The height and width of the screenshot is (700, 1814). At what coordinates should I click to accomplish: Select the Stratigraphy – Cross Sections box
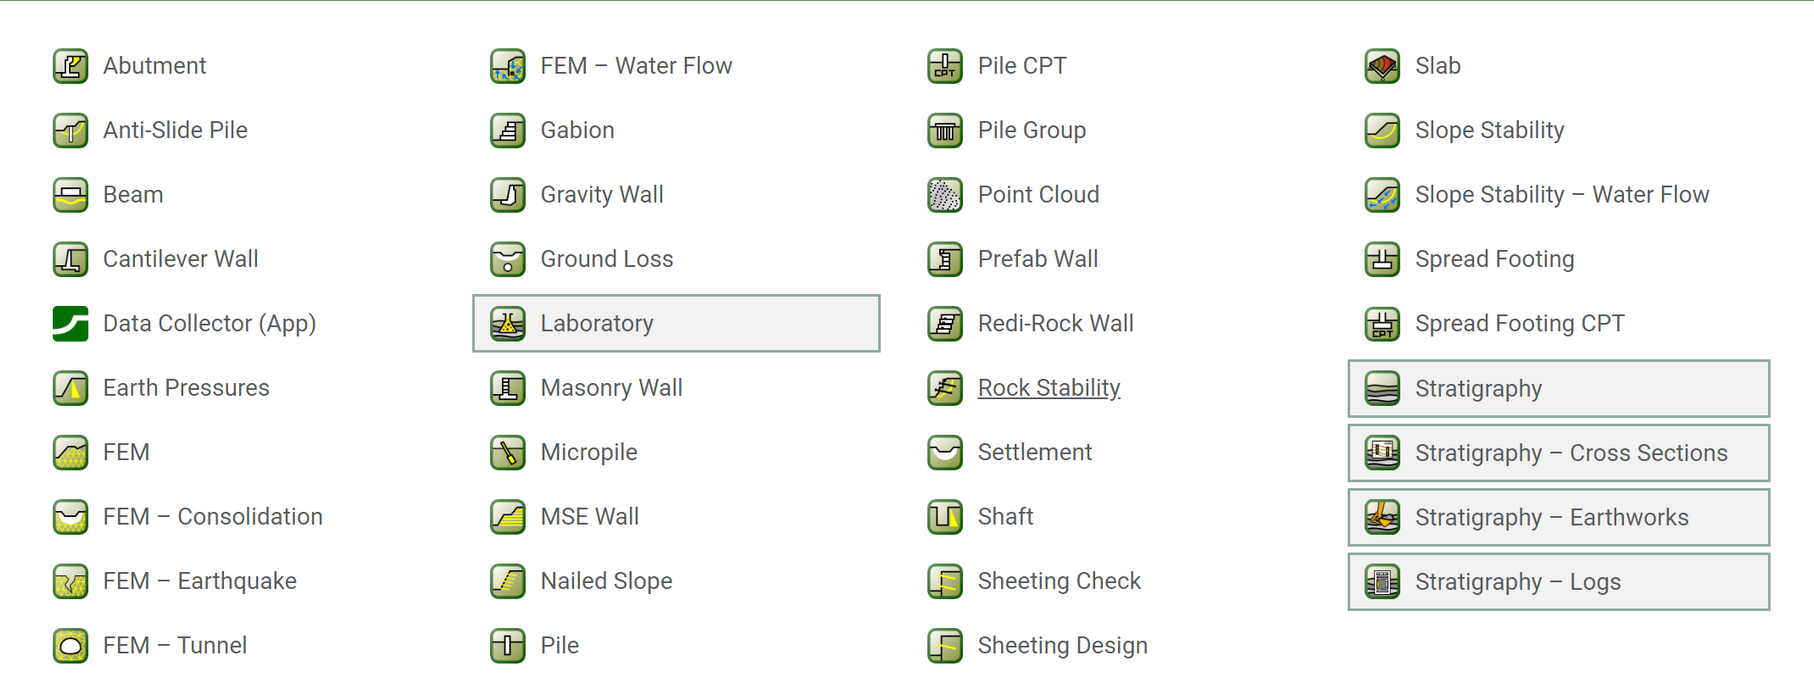1558,453
